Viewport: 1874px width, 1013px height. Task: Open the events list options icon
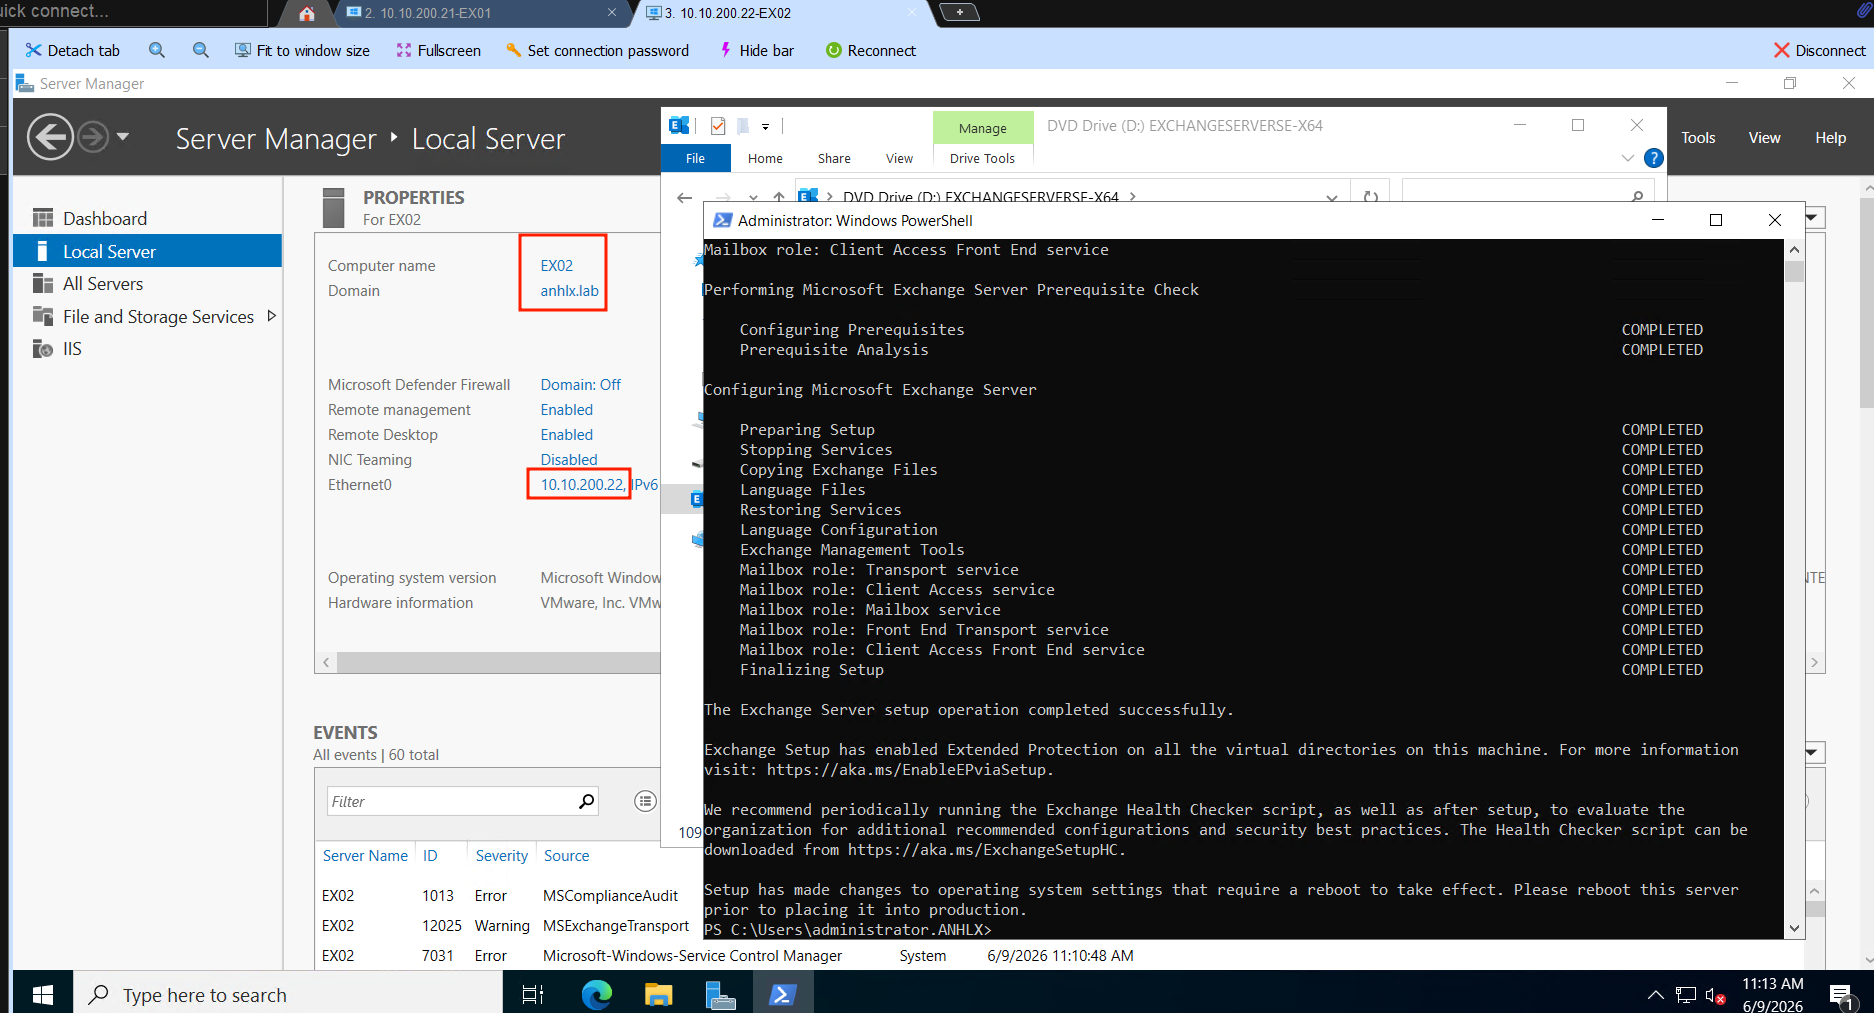click(x=646, y=801)
